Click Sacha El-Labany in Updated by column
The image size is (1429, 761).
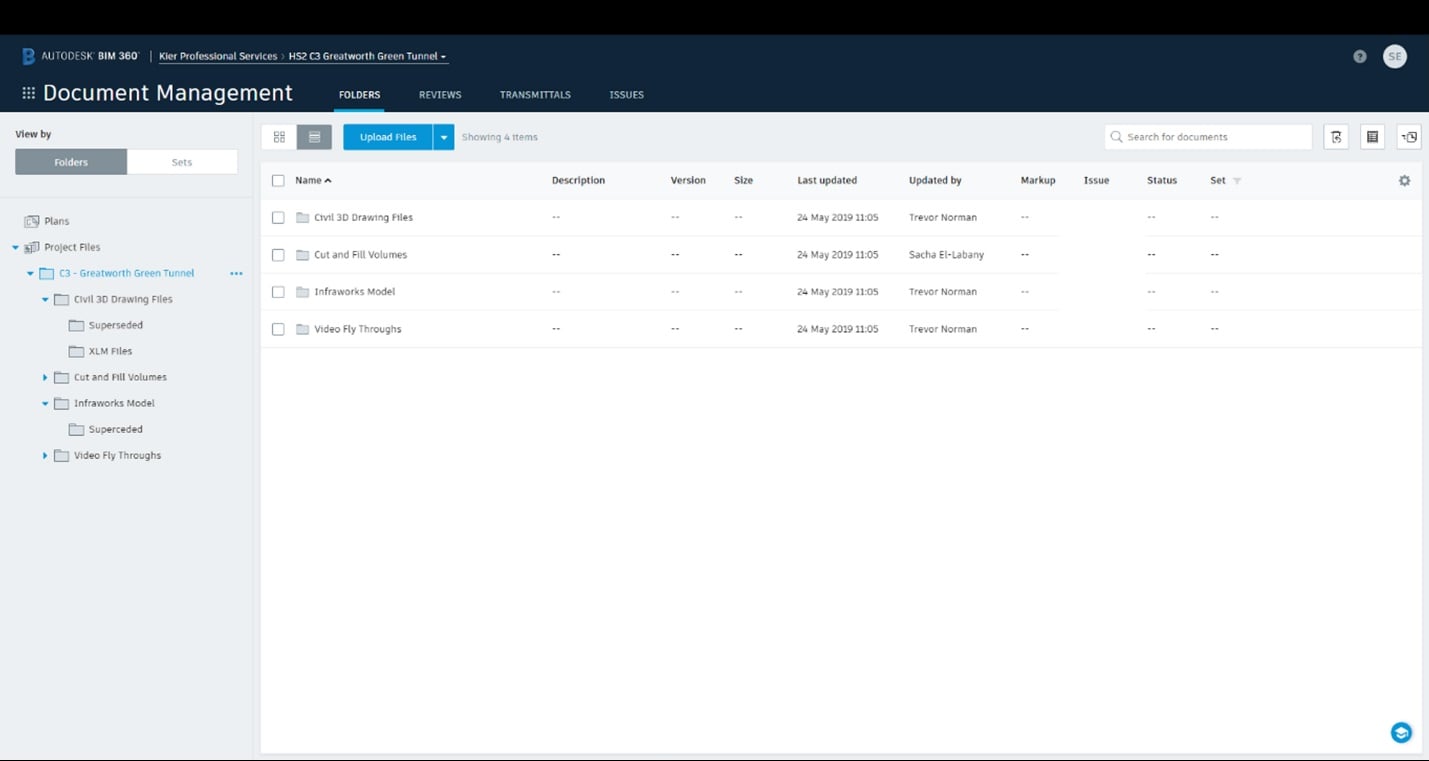coord(946,255)
